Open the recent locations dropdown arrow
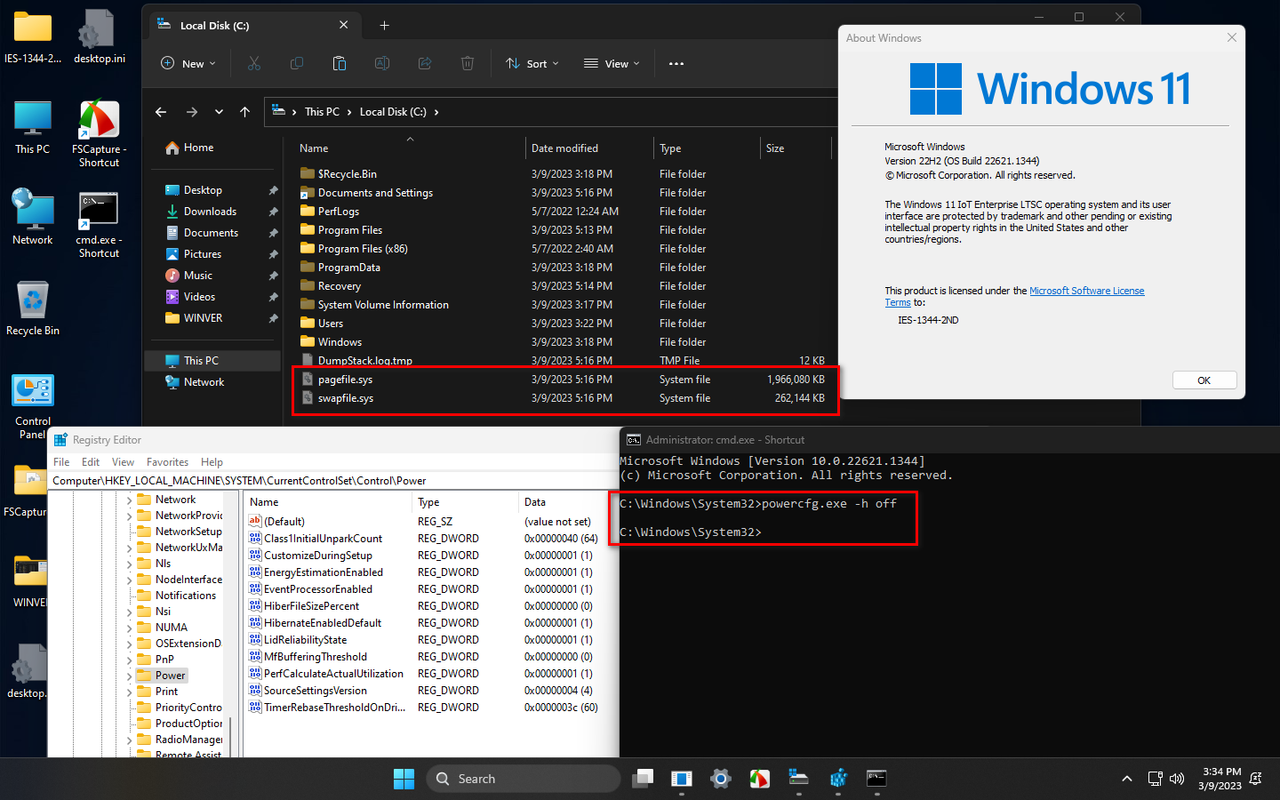 (x=218, y=112)
